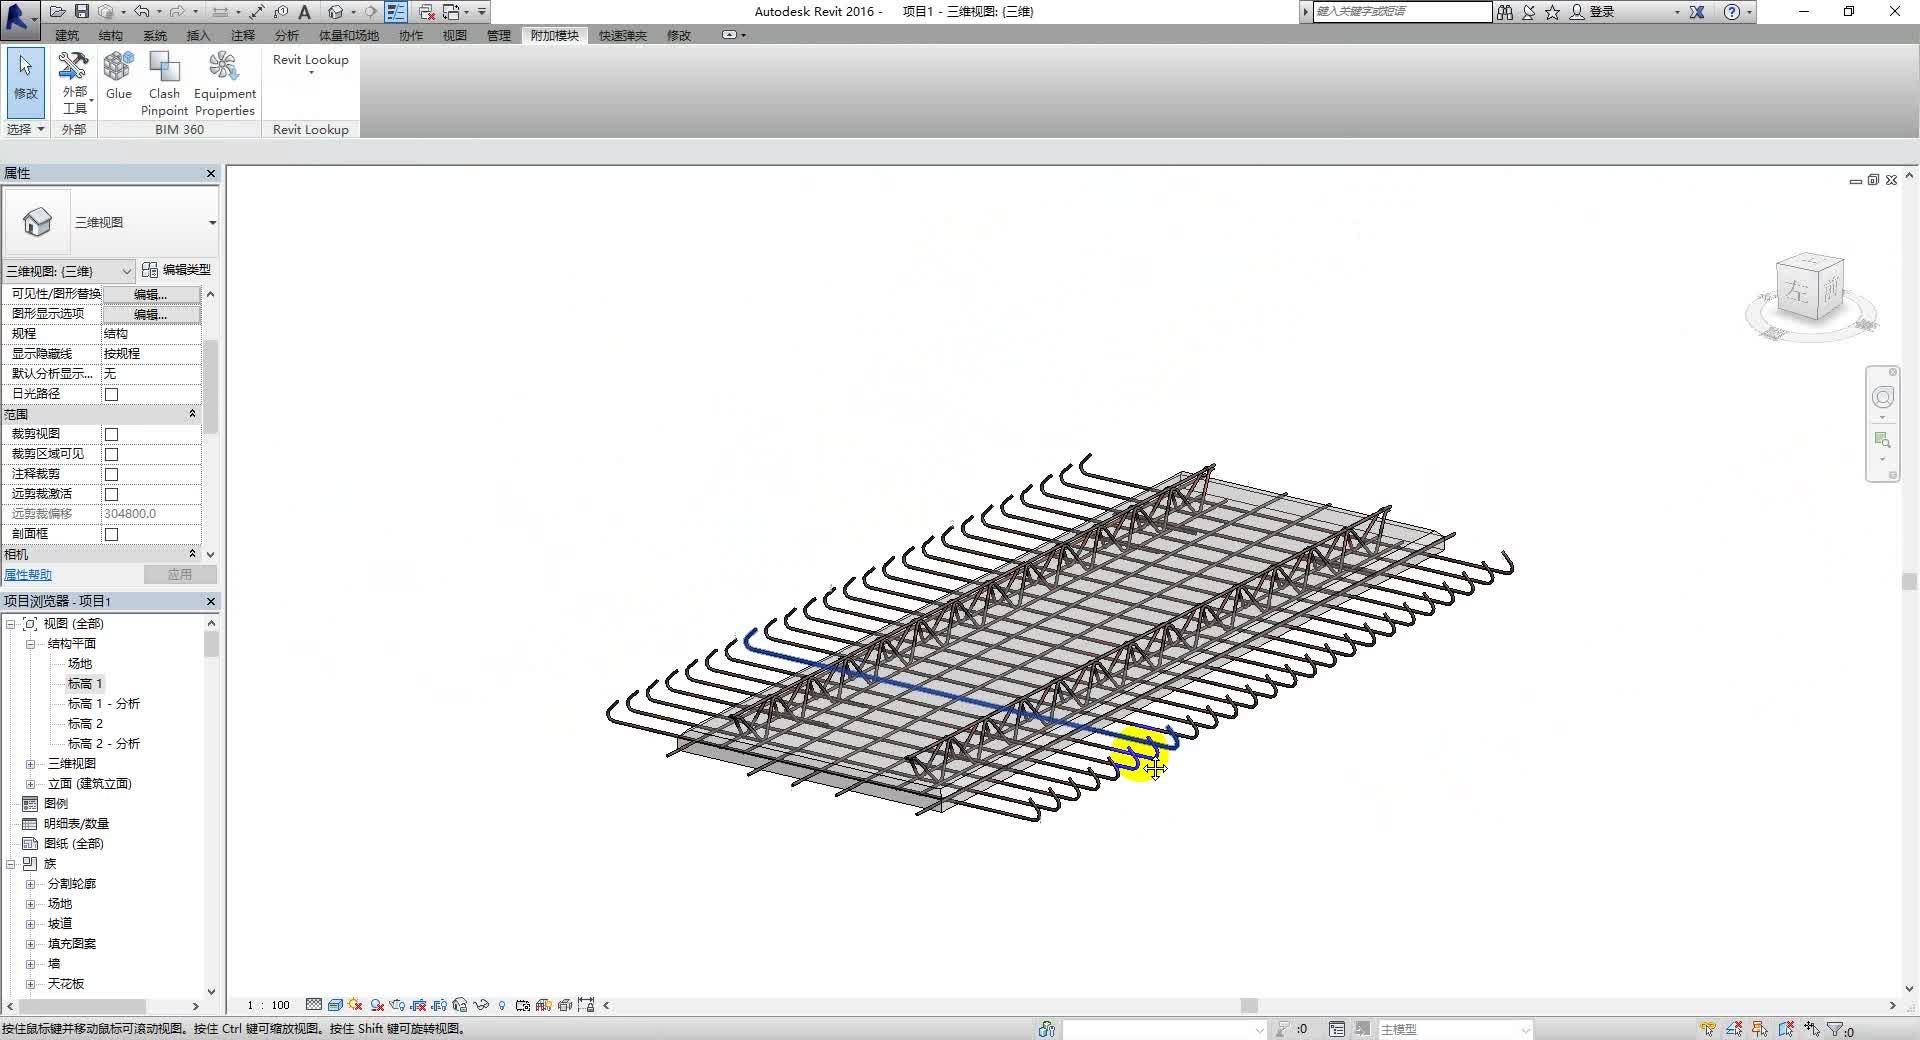Click the Open file icon in quick access toolbar
The height and width of the screenshot is (1040, 1920).
pos(57,12)
